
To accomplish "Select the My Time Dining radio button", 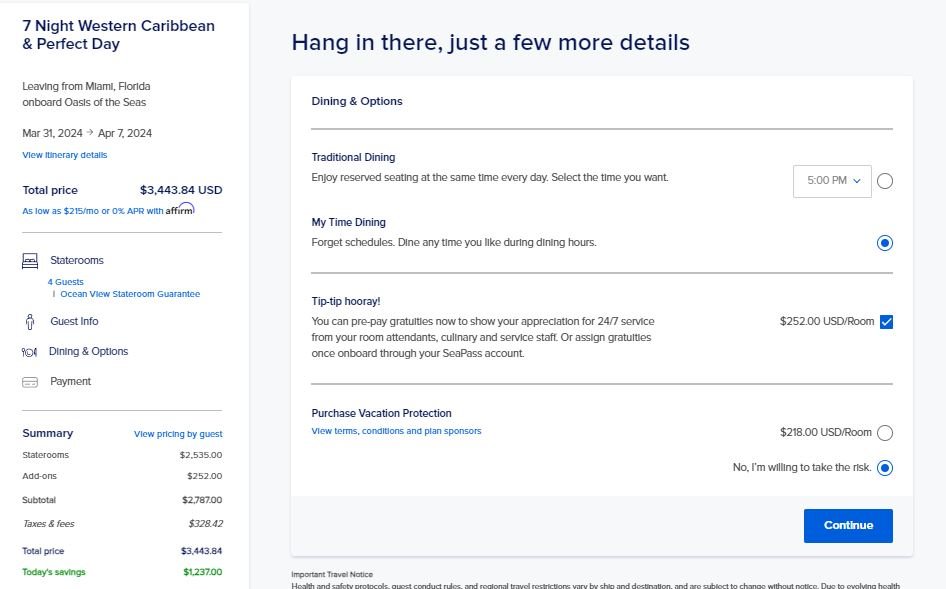I will (884, 243).
